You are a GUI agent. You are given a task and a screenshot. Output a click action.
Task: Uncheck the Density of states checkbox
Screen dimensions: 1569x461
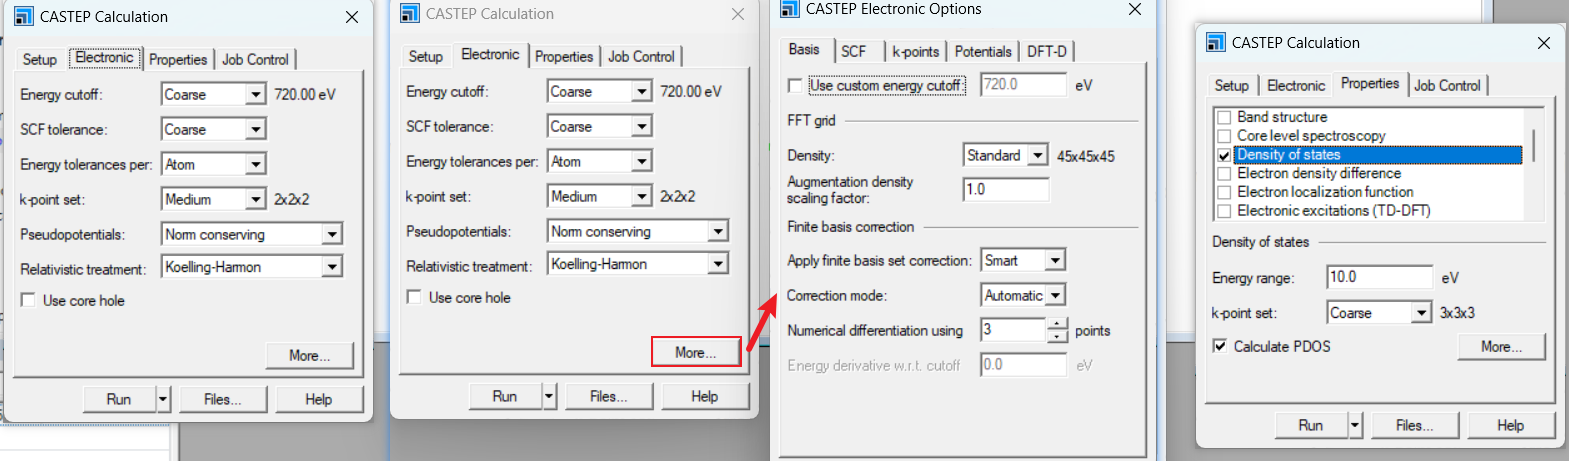tap(1224, 155)
